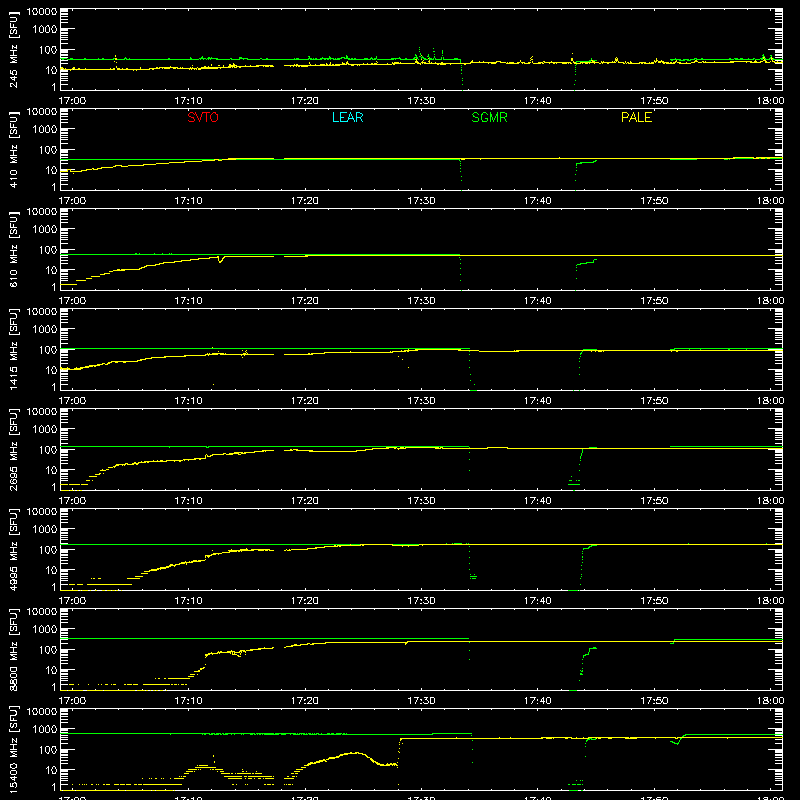
Task: Select the 15400 MHz [SFU] axis label
Action: (14, 749)
